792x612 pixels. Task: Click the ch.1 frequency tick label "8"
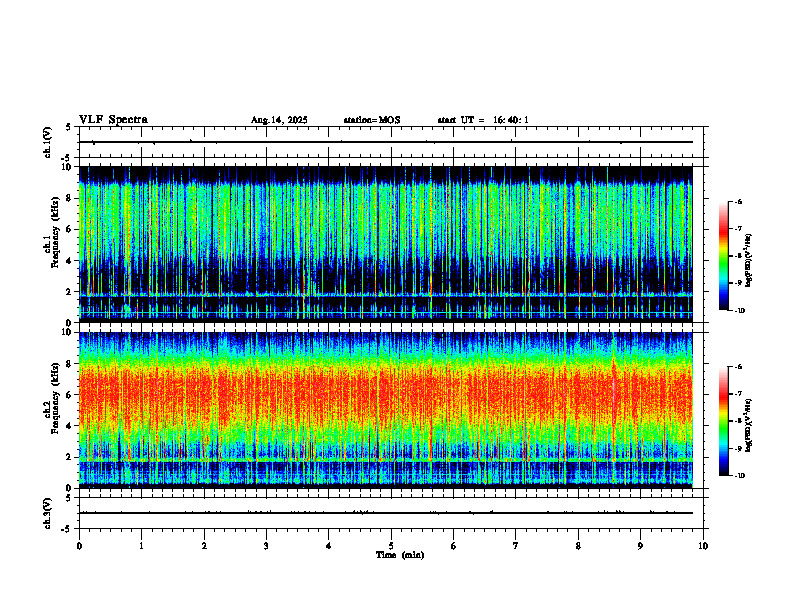70,198
